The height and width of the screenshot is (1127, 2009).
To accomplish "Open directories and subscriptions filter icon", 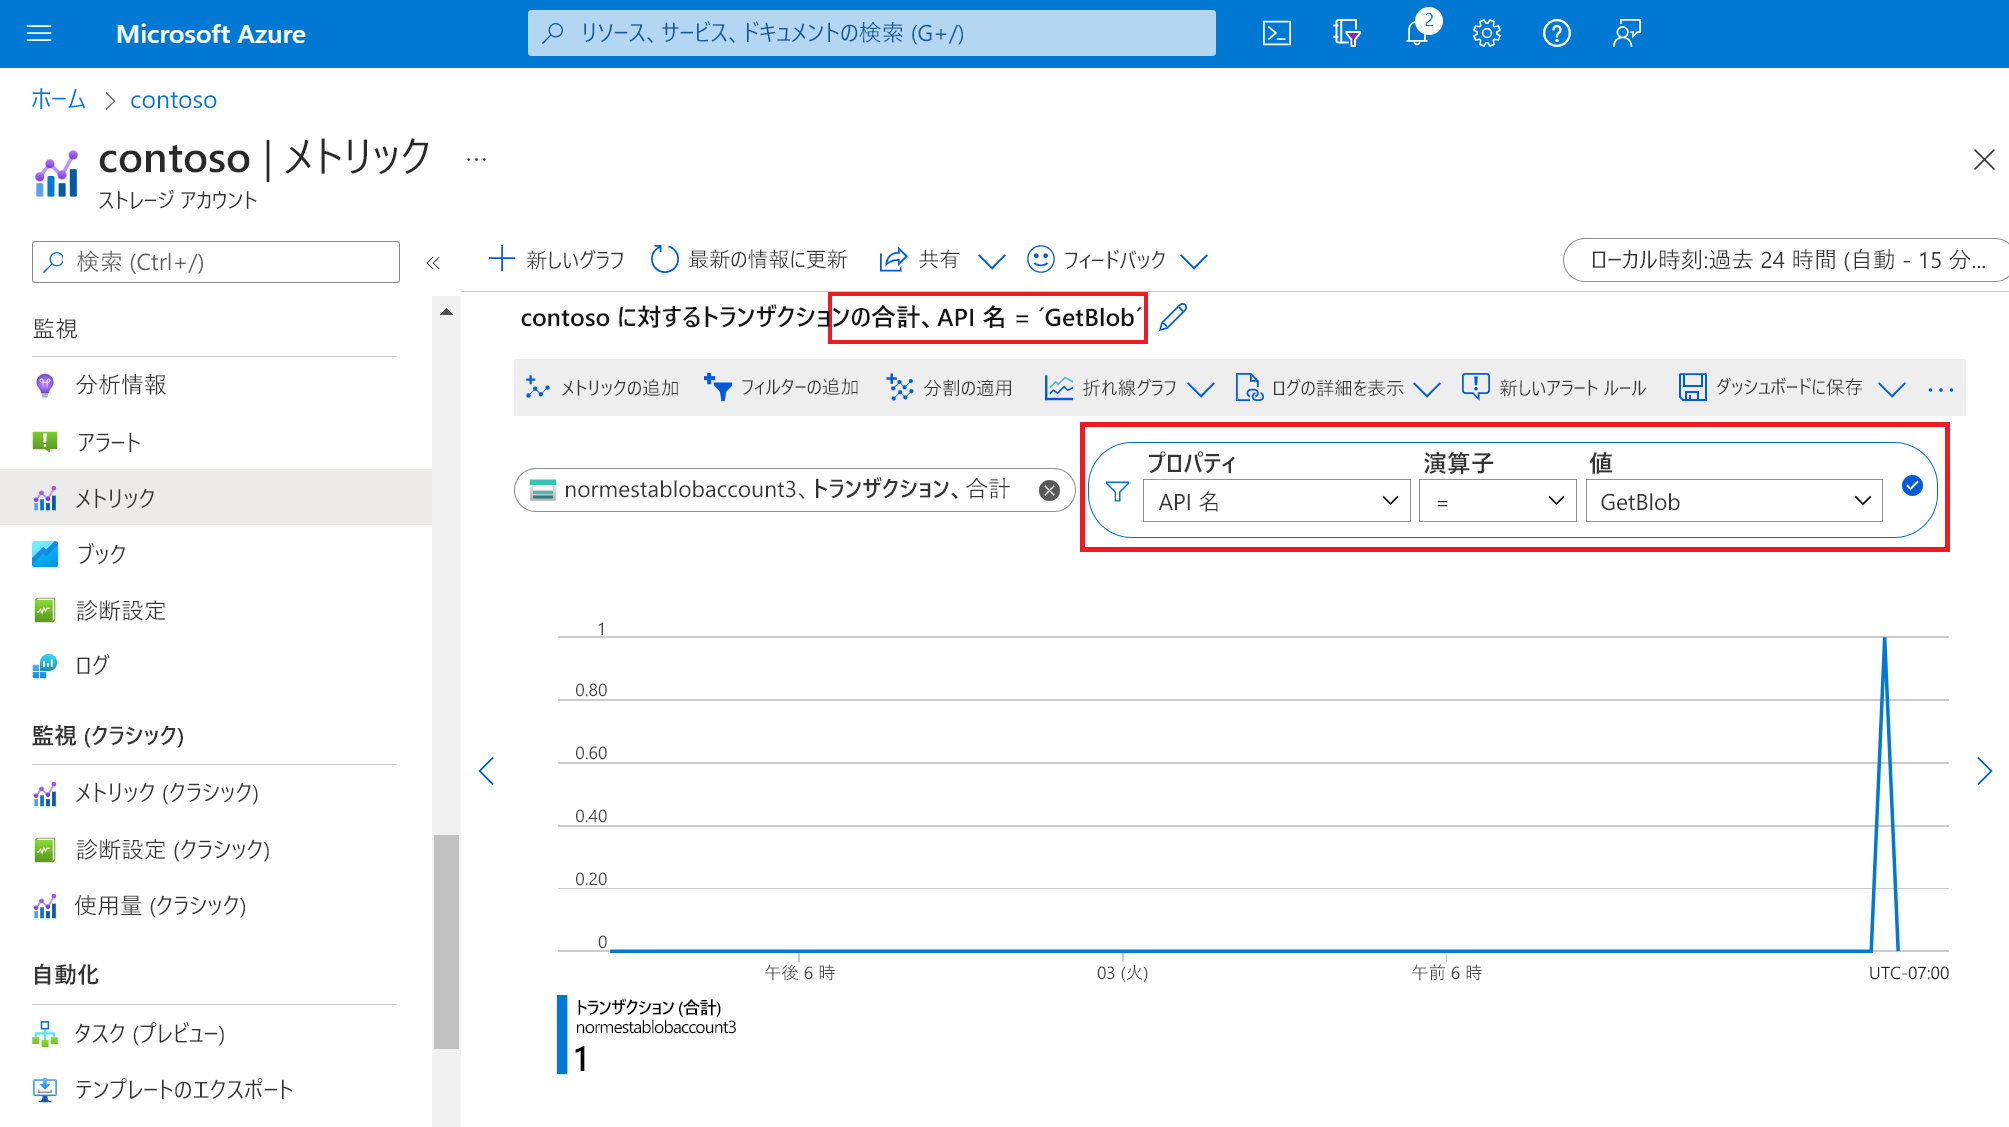I will (x=1347, y=34).
